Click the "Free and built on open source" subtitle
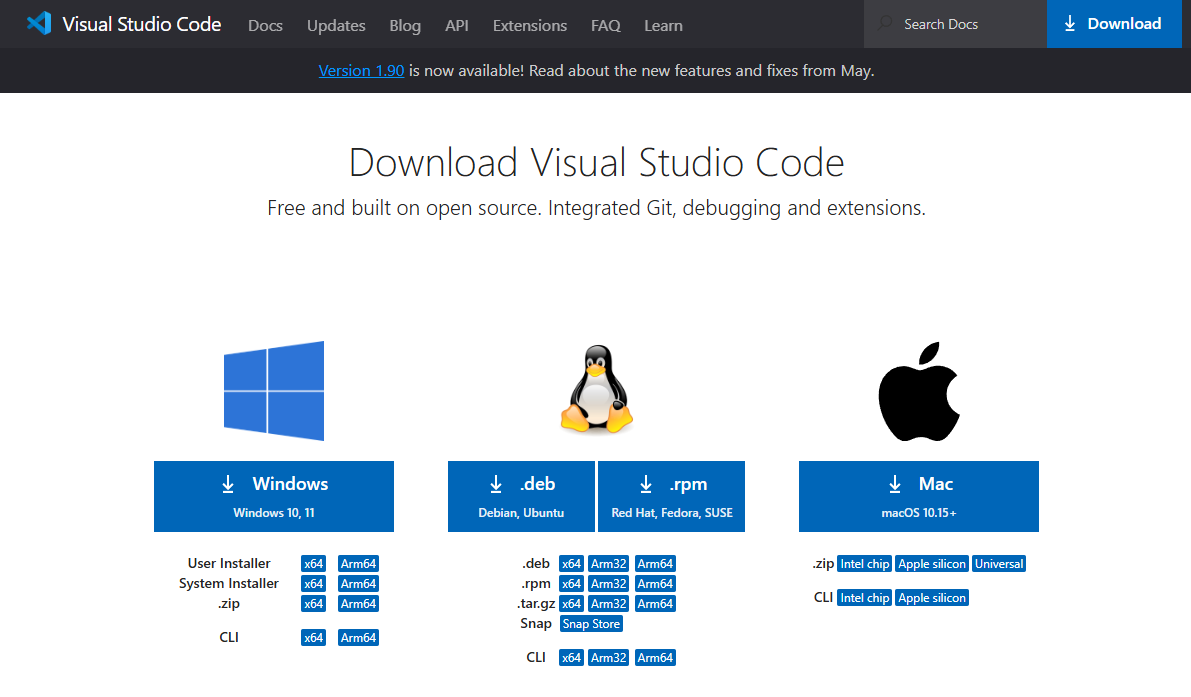The image size is (1191, 697). tap(596, 208)
